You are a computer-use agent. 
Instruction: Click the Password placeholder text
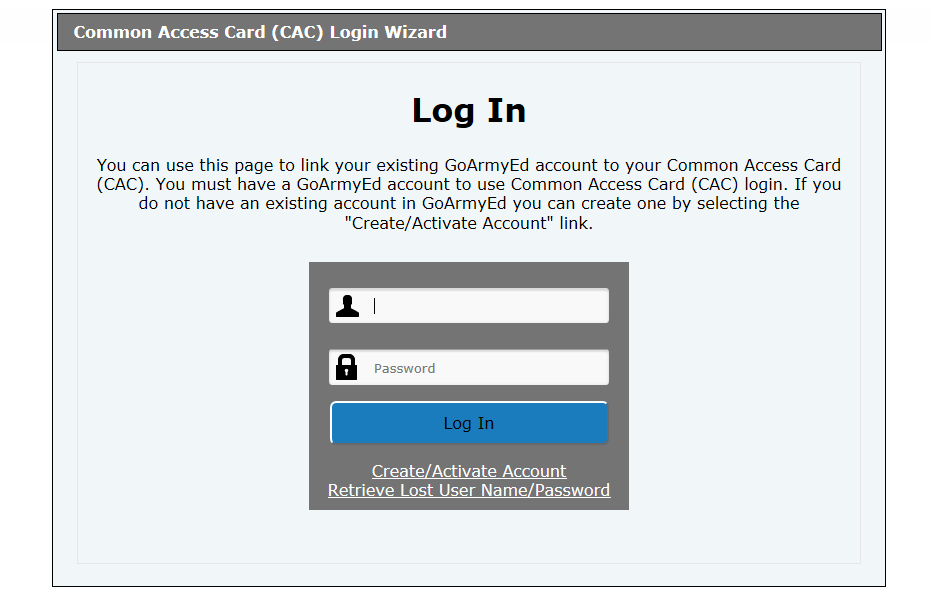pos(404,368)
